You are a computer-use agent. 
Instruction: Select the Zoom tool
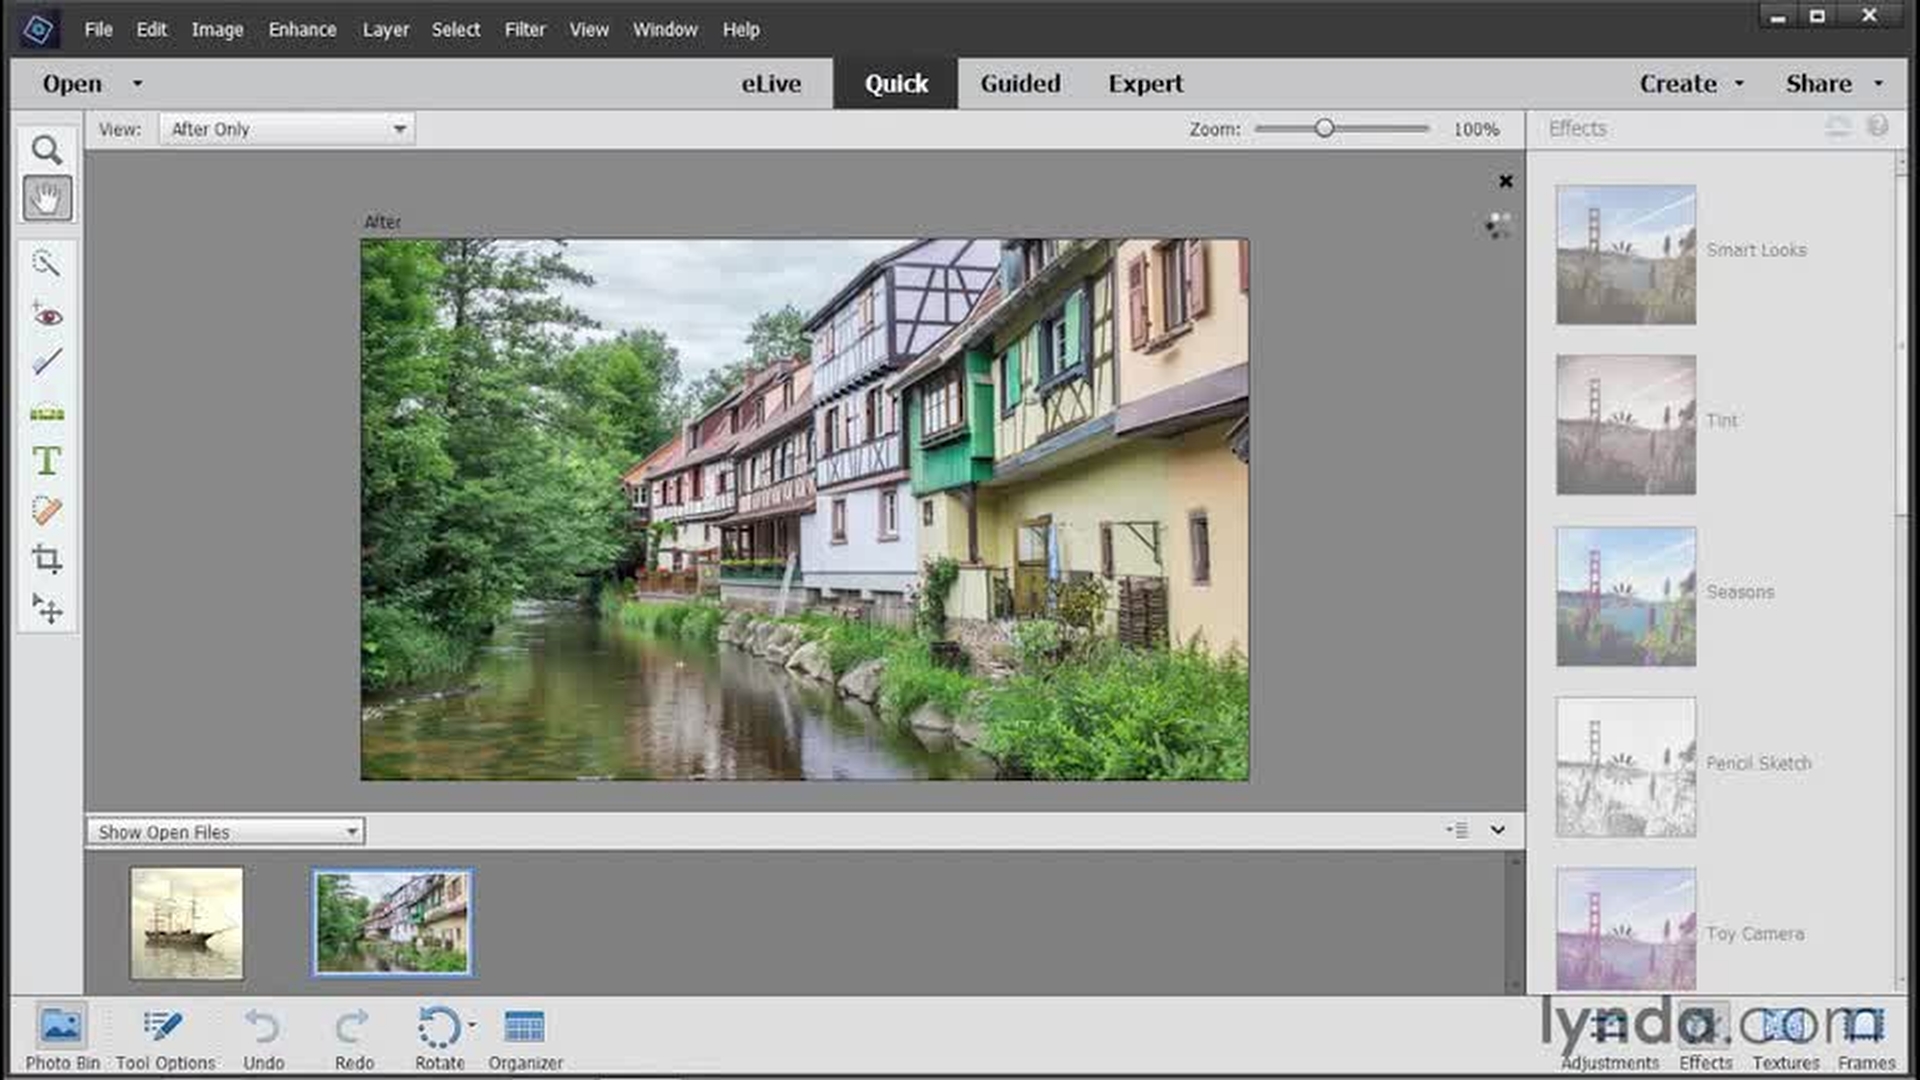tap(46, 150)
